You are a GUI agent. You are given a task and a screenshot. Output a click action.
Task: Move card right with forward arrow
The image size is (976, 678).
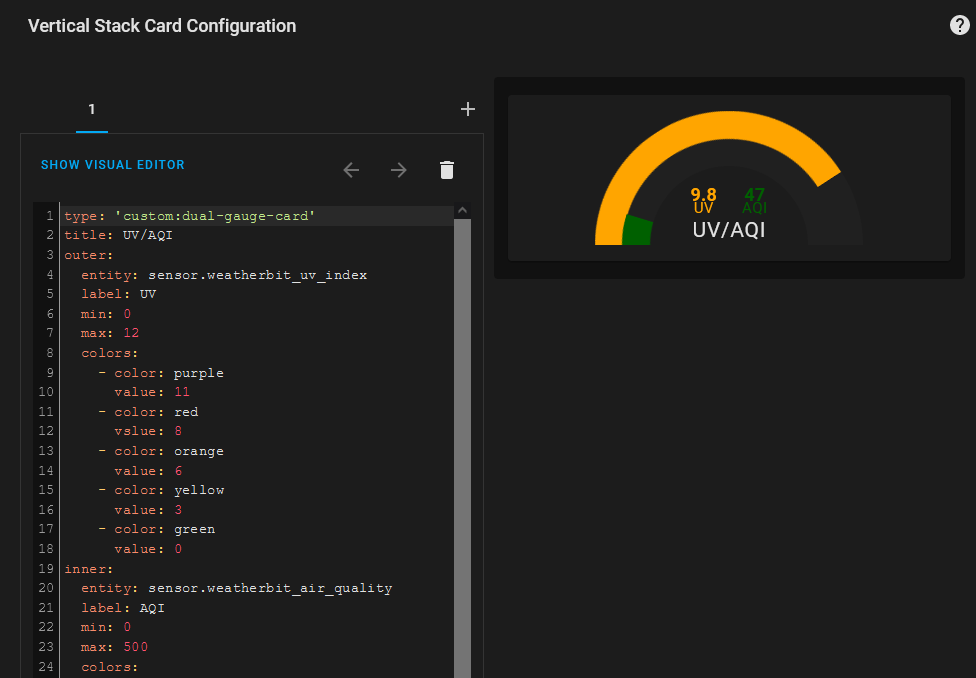pos(399,170)
